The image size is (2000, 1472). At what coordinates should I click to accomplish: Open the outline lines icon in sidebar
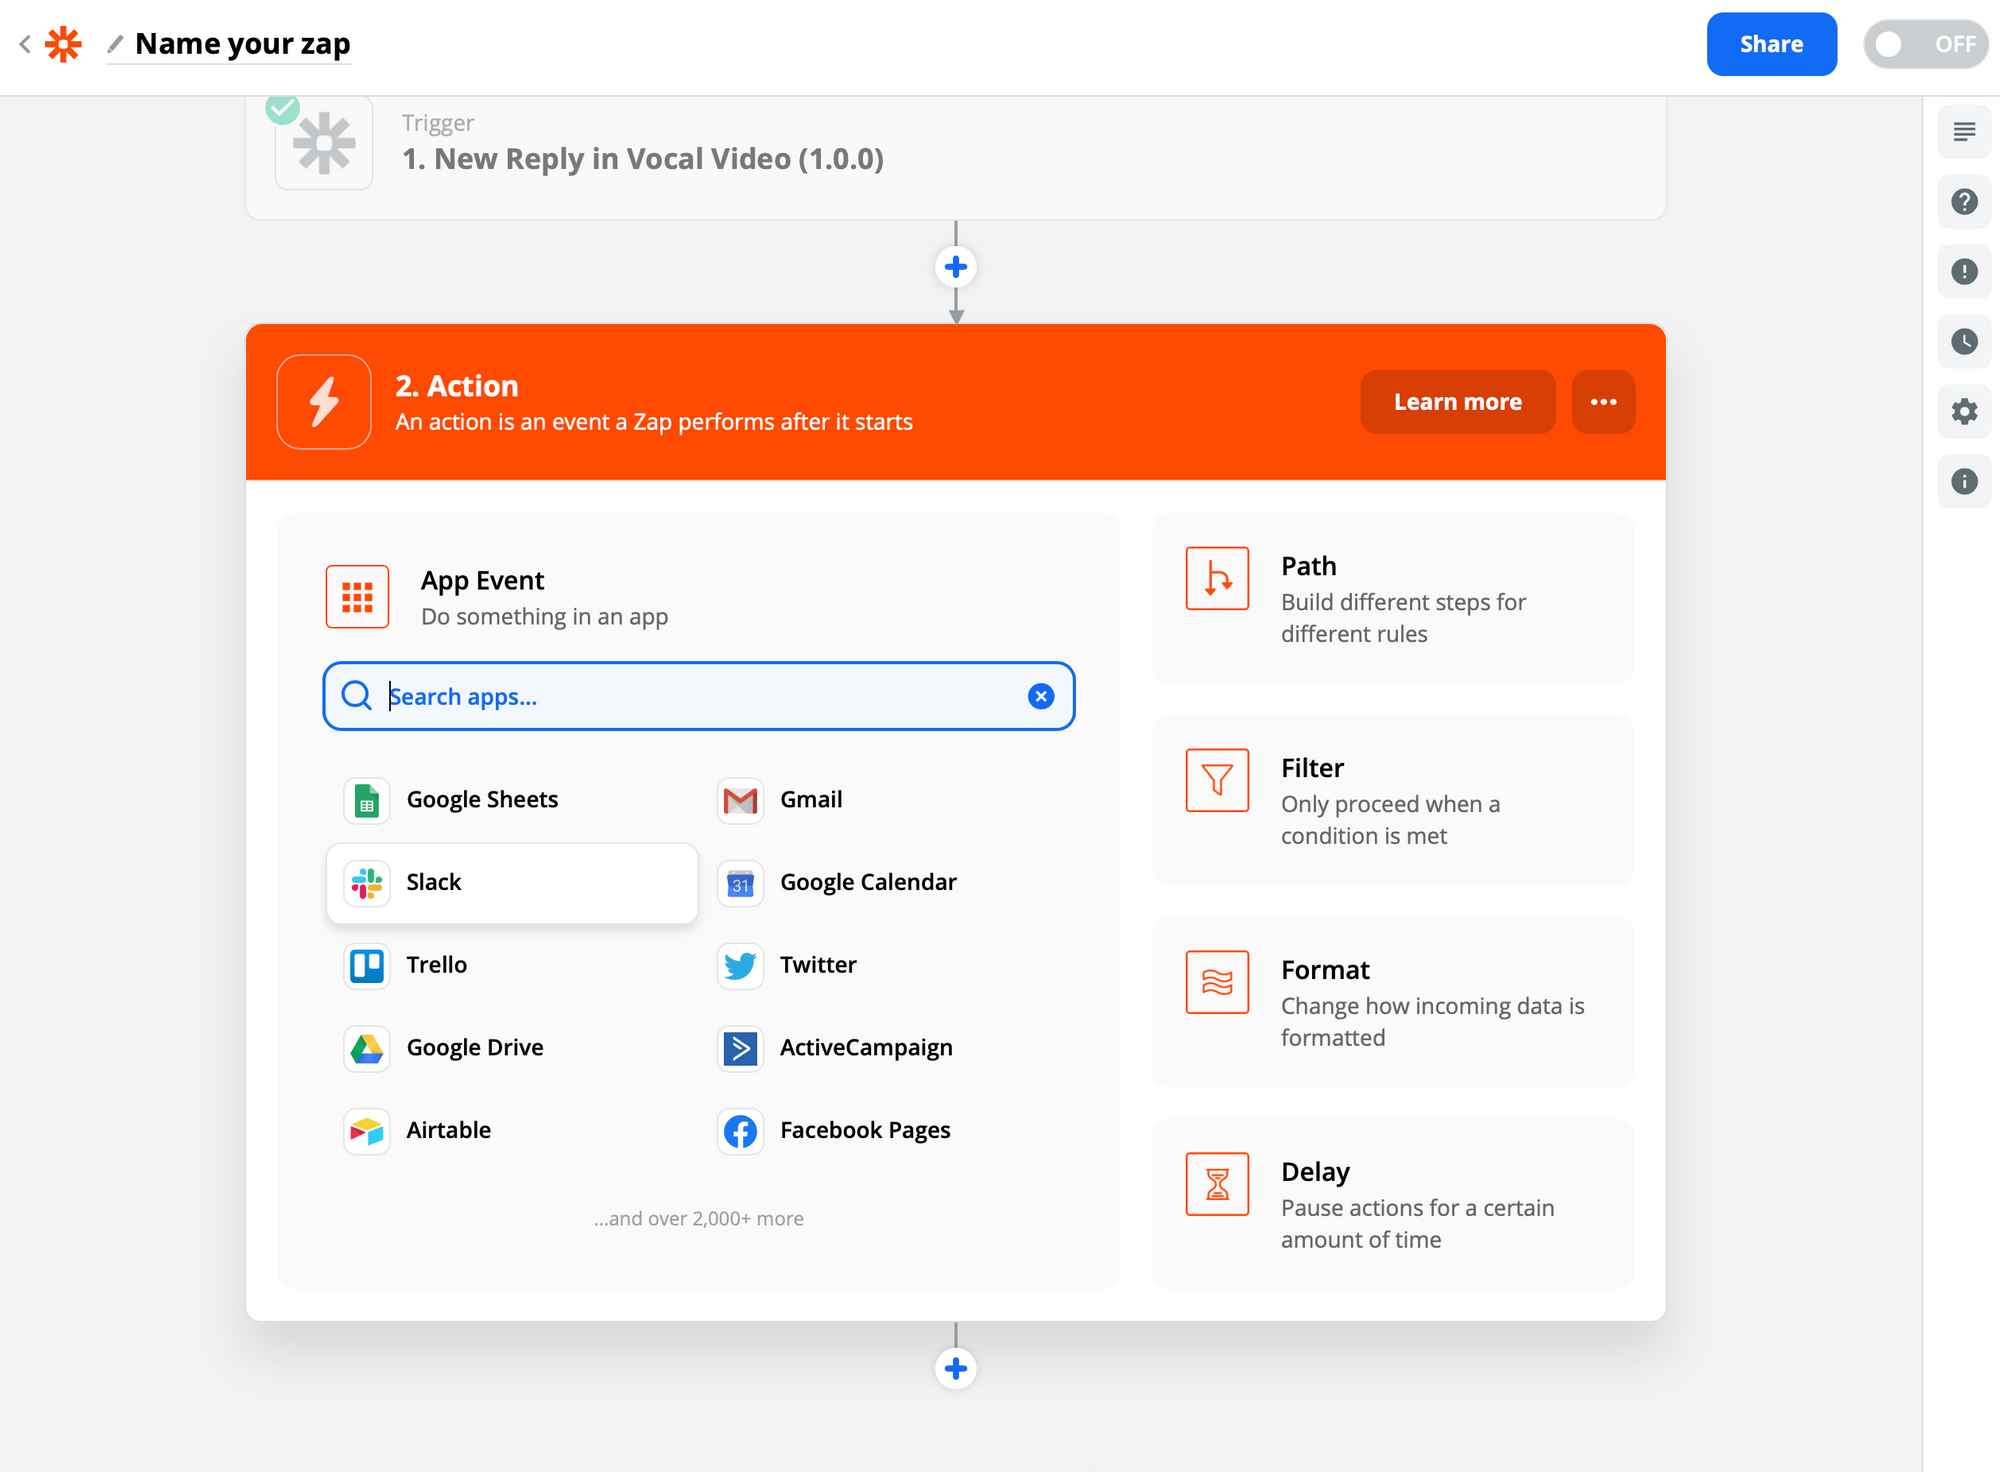tap(1964, 132)
